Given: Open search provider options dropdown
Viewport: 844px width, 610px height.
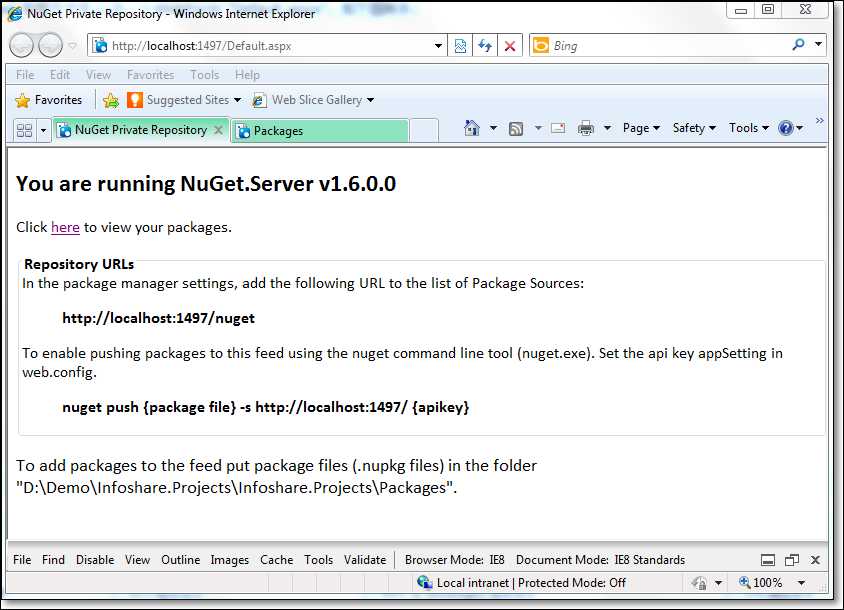Looking at the screenshot, I should pos(818,45).
